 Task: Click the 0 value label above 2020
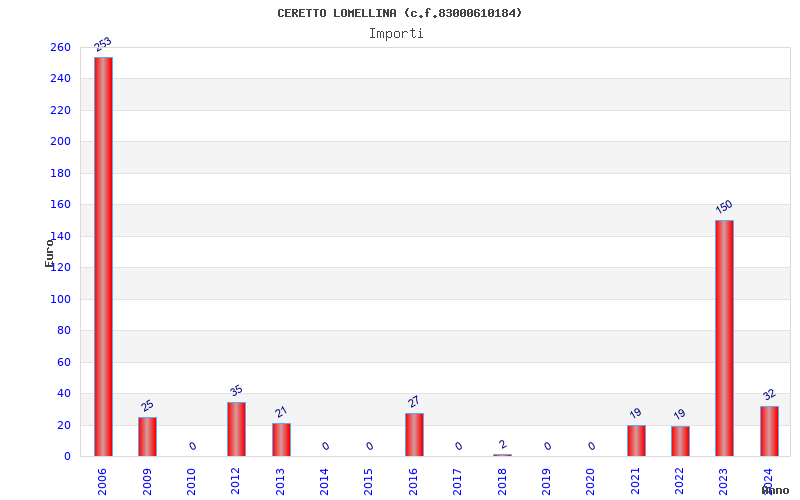click(x=591, y=446)
